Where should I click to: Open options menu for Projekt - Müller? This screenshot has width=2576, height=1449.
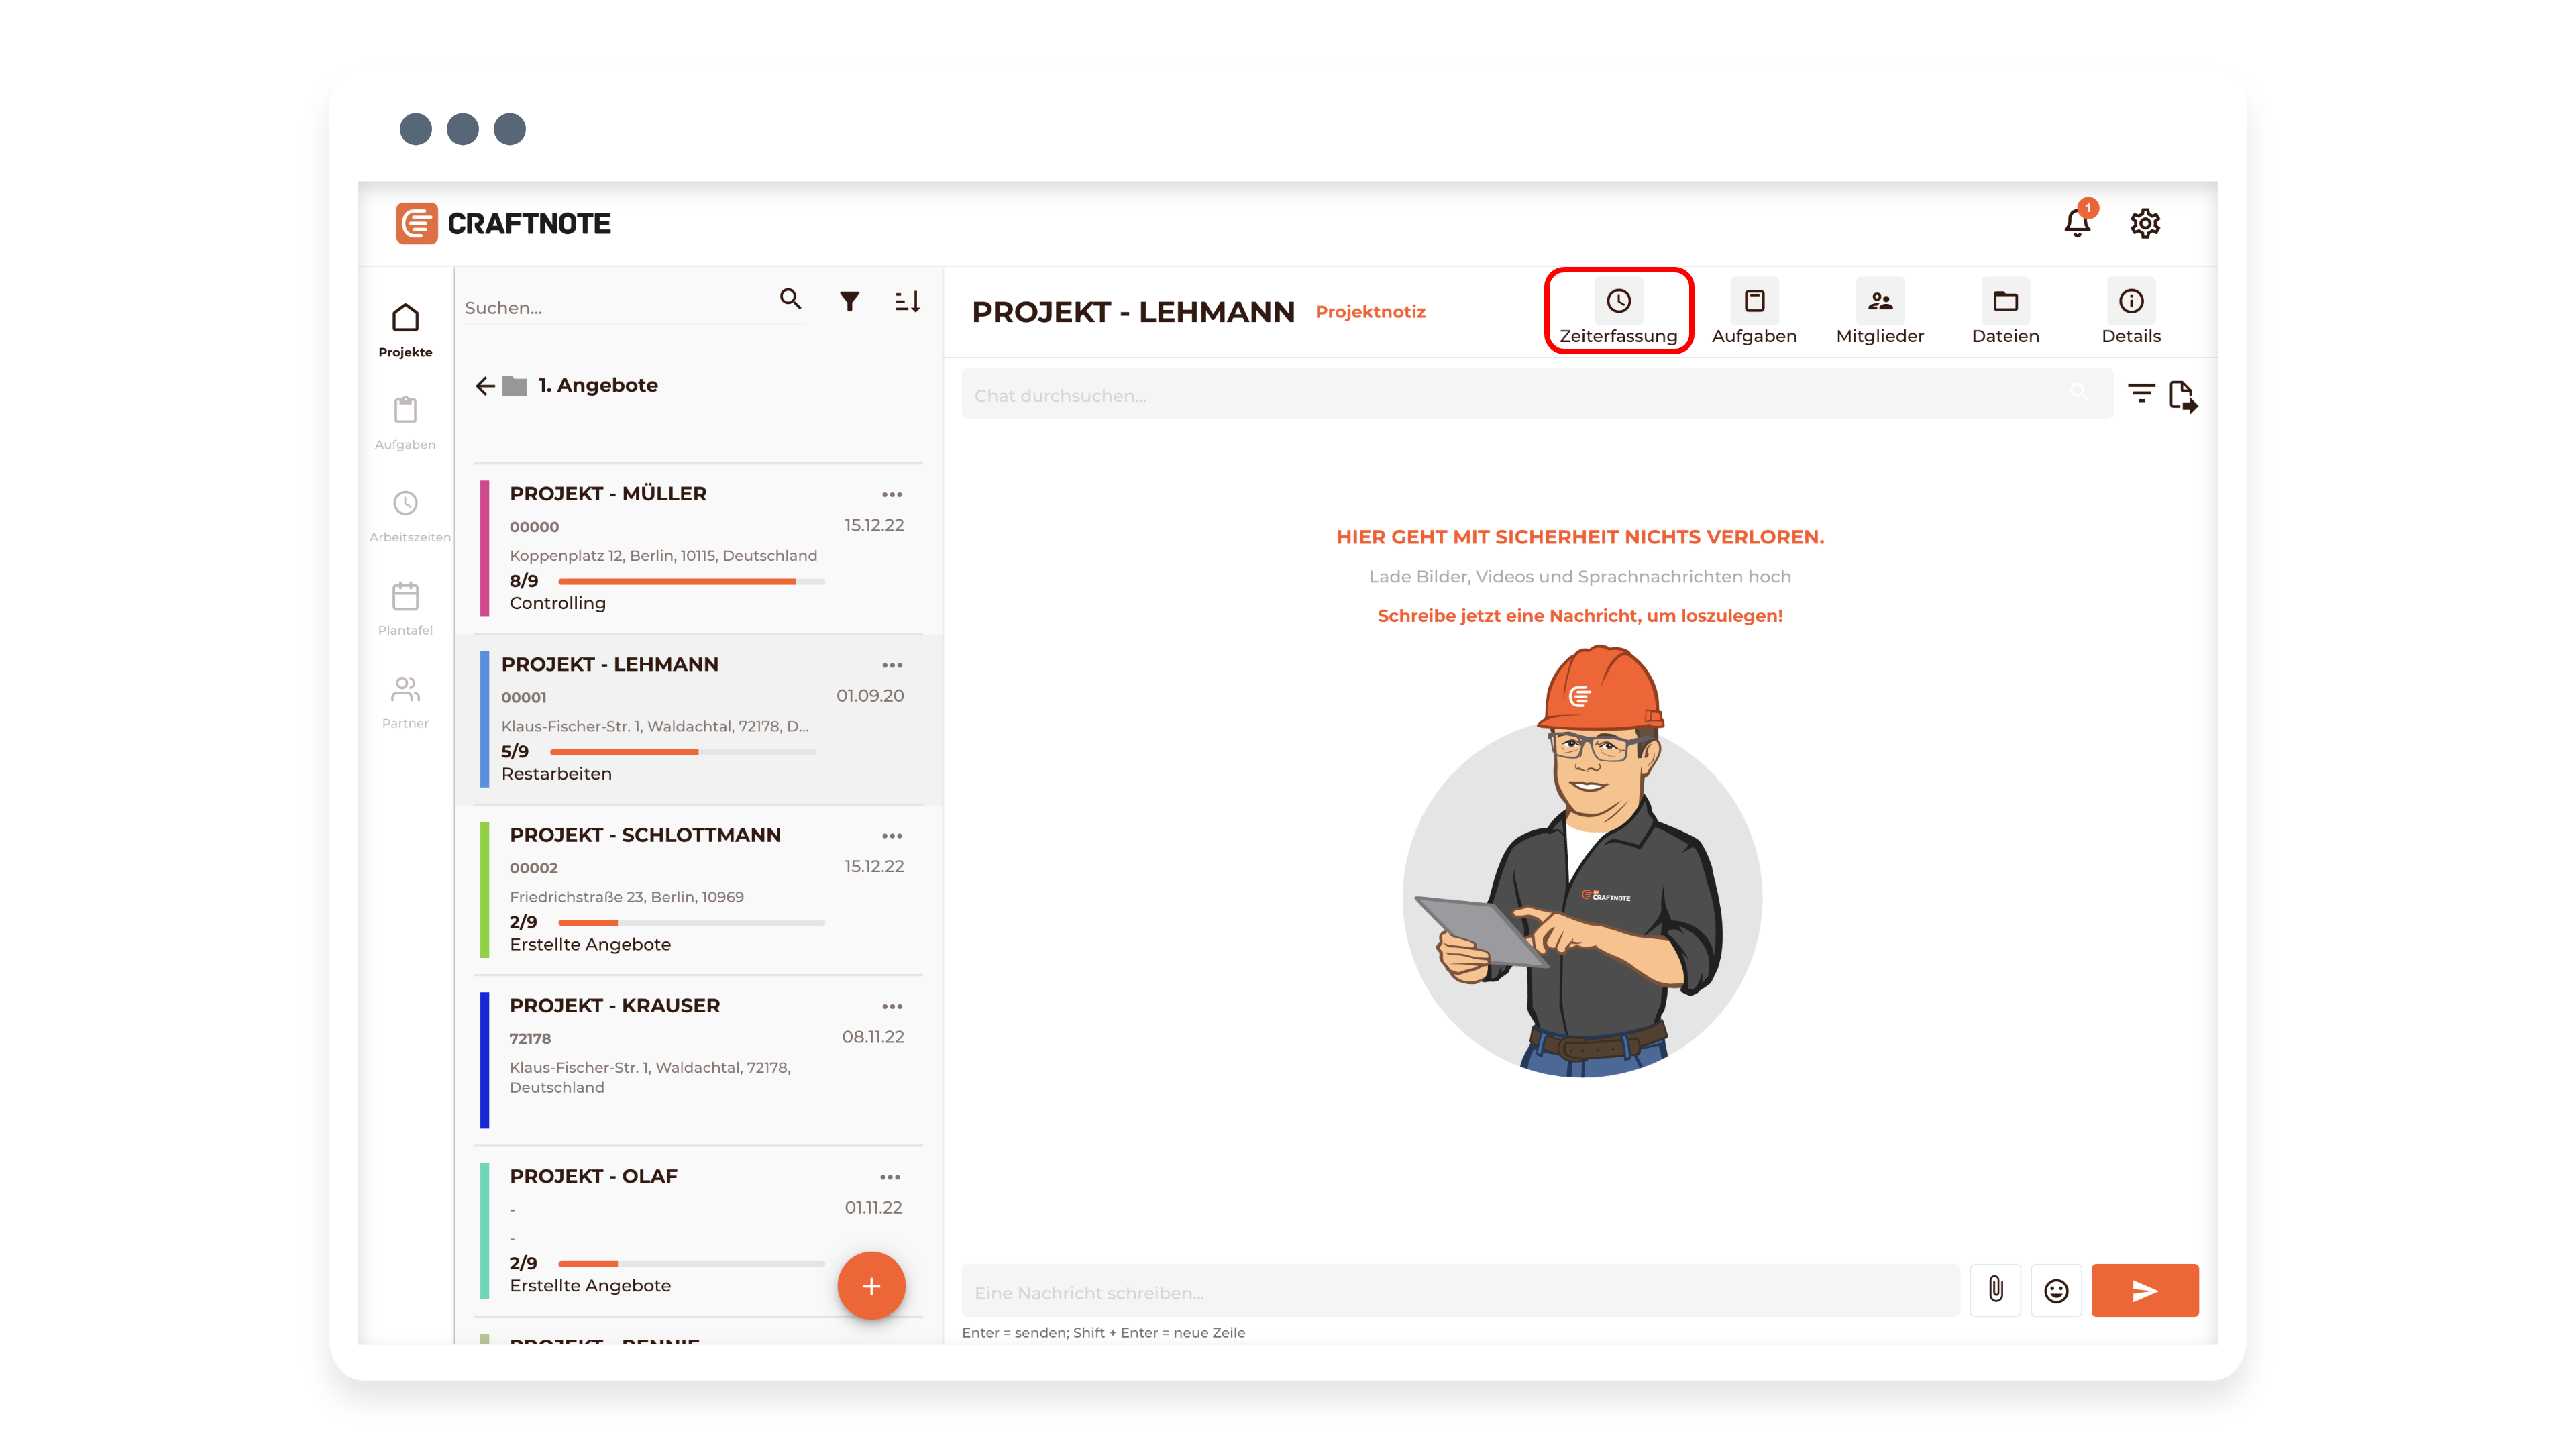(x=892, y=494)
